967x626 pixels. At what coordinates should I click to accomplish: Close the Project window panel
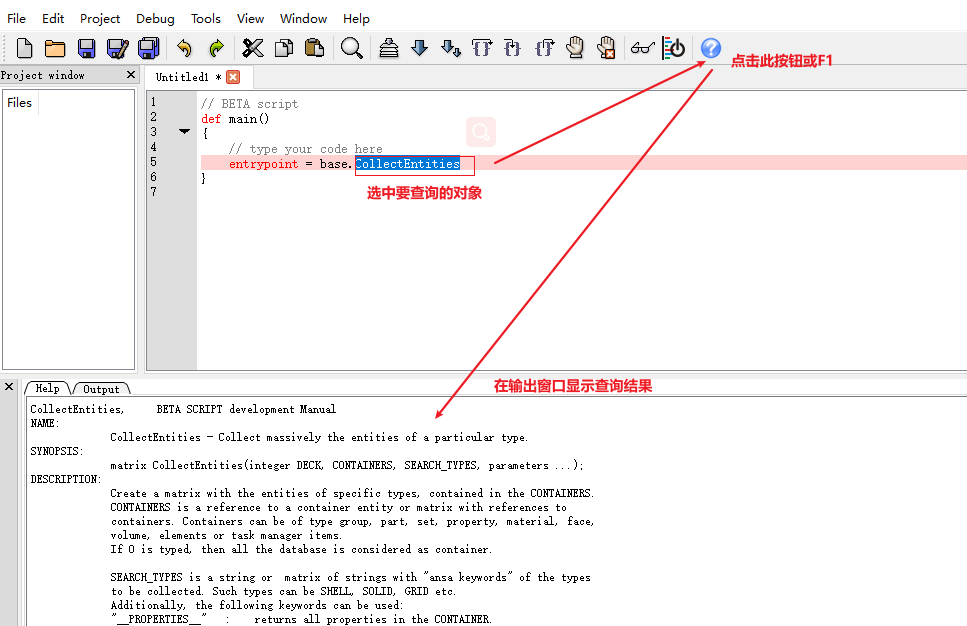coord(130,75)
